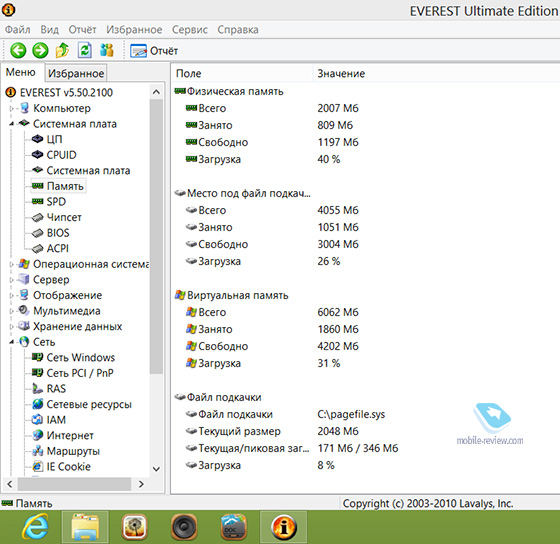
Task: Select the Физическая память group row
Action: click(229, 91)
